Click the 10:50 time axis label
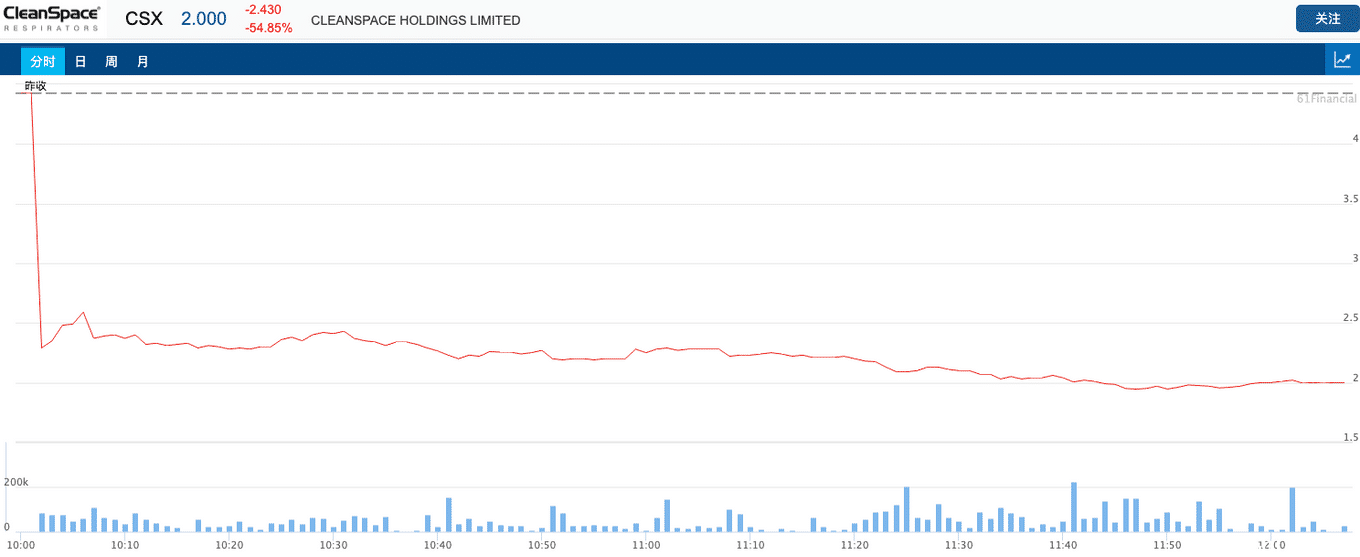Screen dimensions: 1360x557 click(x=542, y=545)
